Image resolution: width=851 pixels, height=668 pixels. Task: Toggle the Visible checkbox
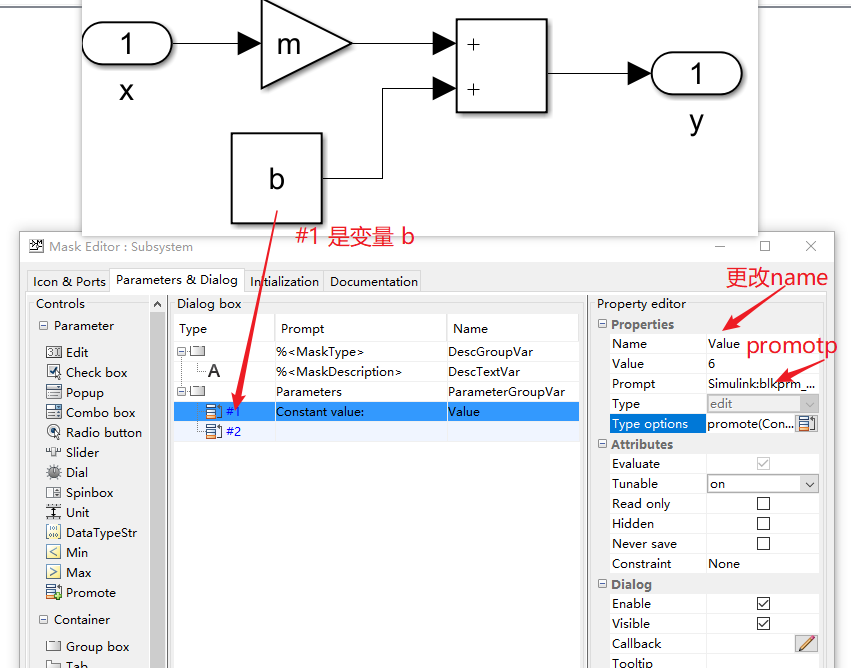763,624
